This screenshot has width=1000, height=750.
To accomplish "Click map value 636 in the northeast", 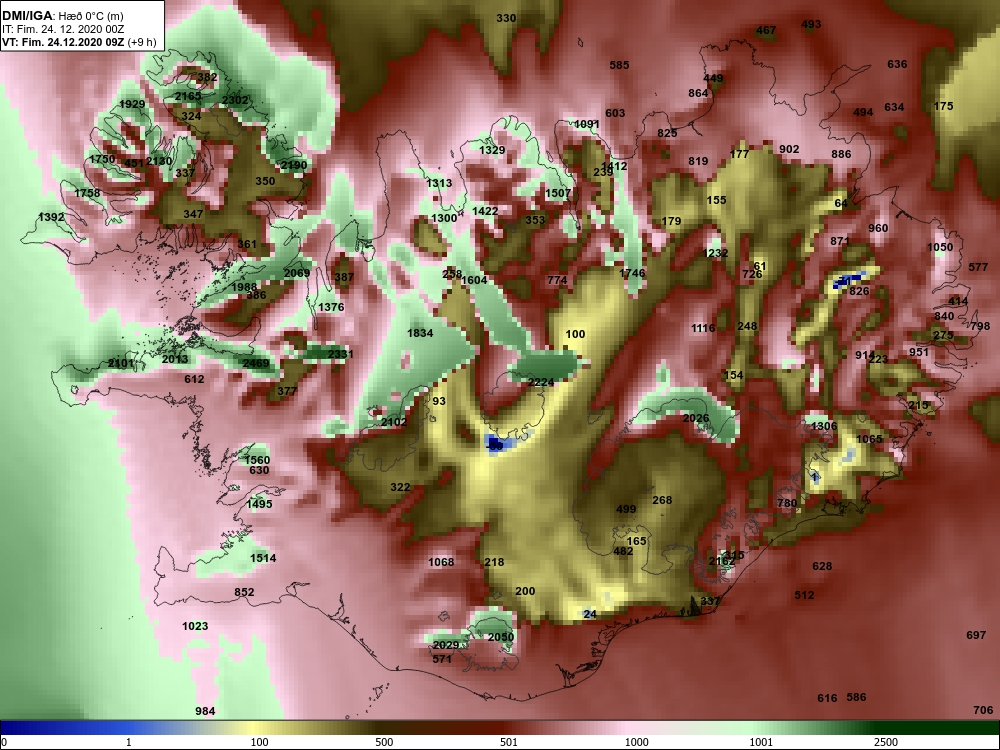I will (x=897, y=64).
